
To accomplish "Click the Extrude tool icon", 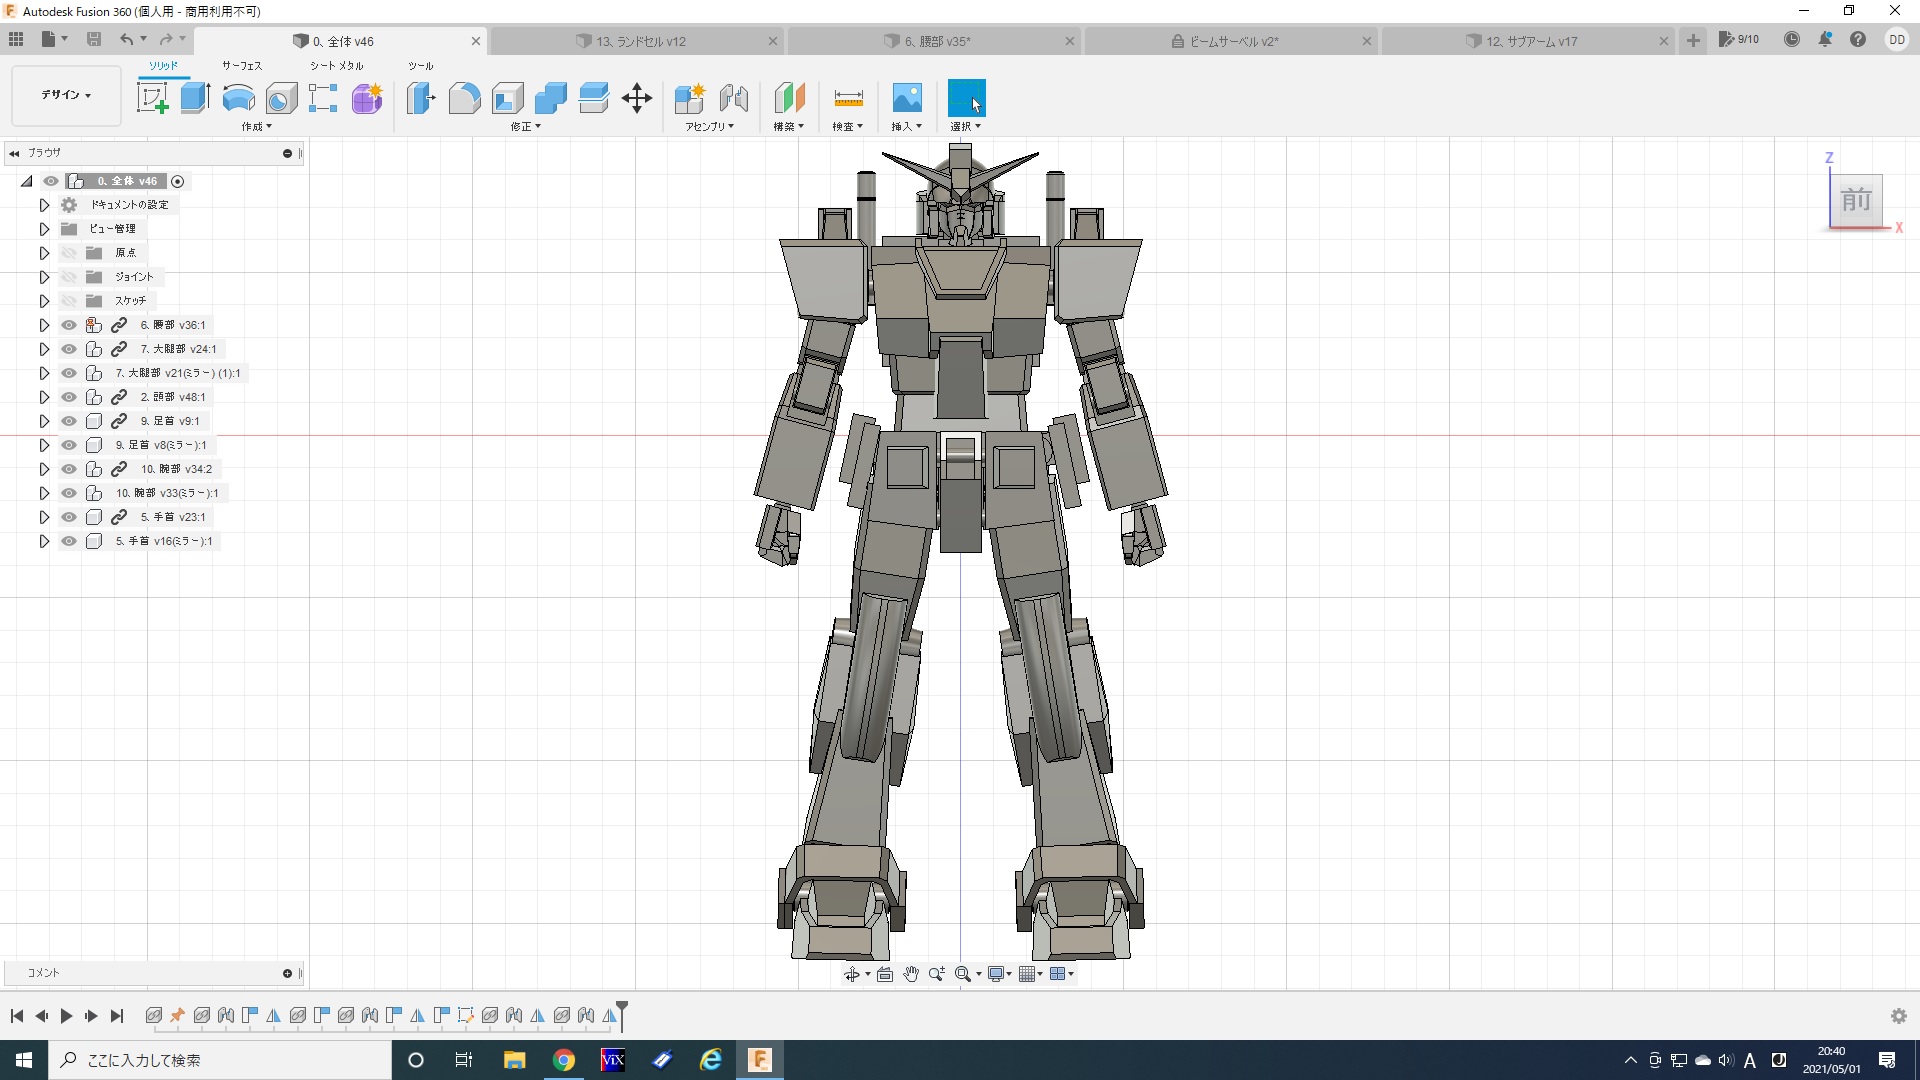I will point(195,98).
